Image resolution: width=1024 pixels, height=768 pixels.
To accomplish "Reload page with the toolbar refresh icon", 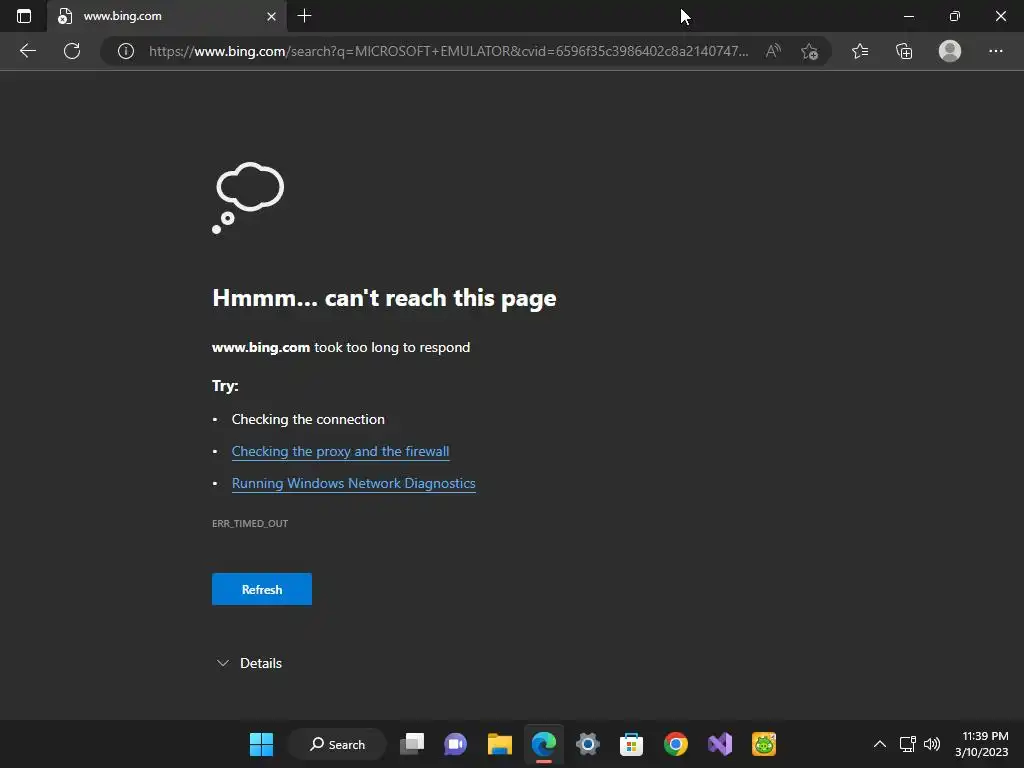I will click(x=72, y=51).
